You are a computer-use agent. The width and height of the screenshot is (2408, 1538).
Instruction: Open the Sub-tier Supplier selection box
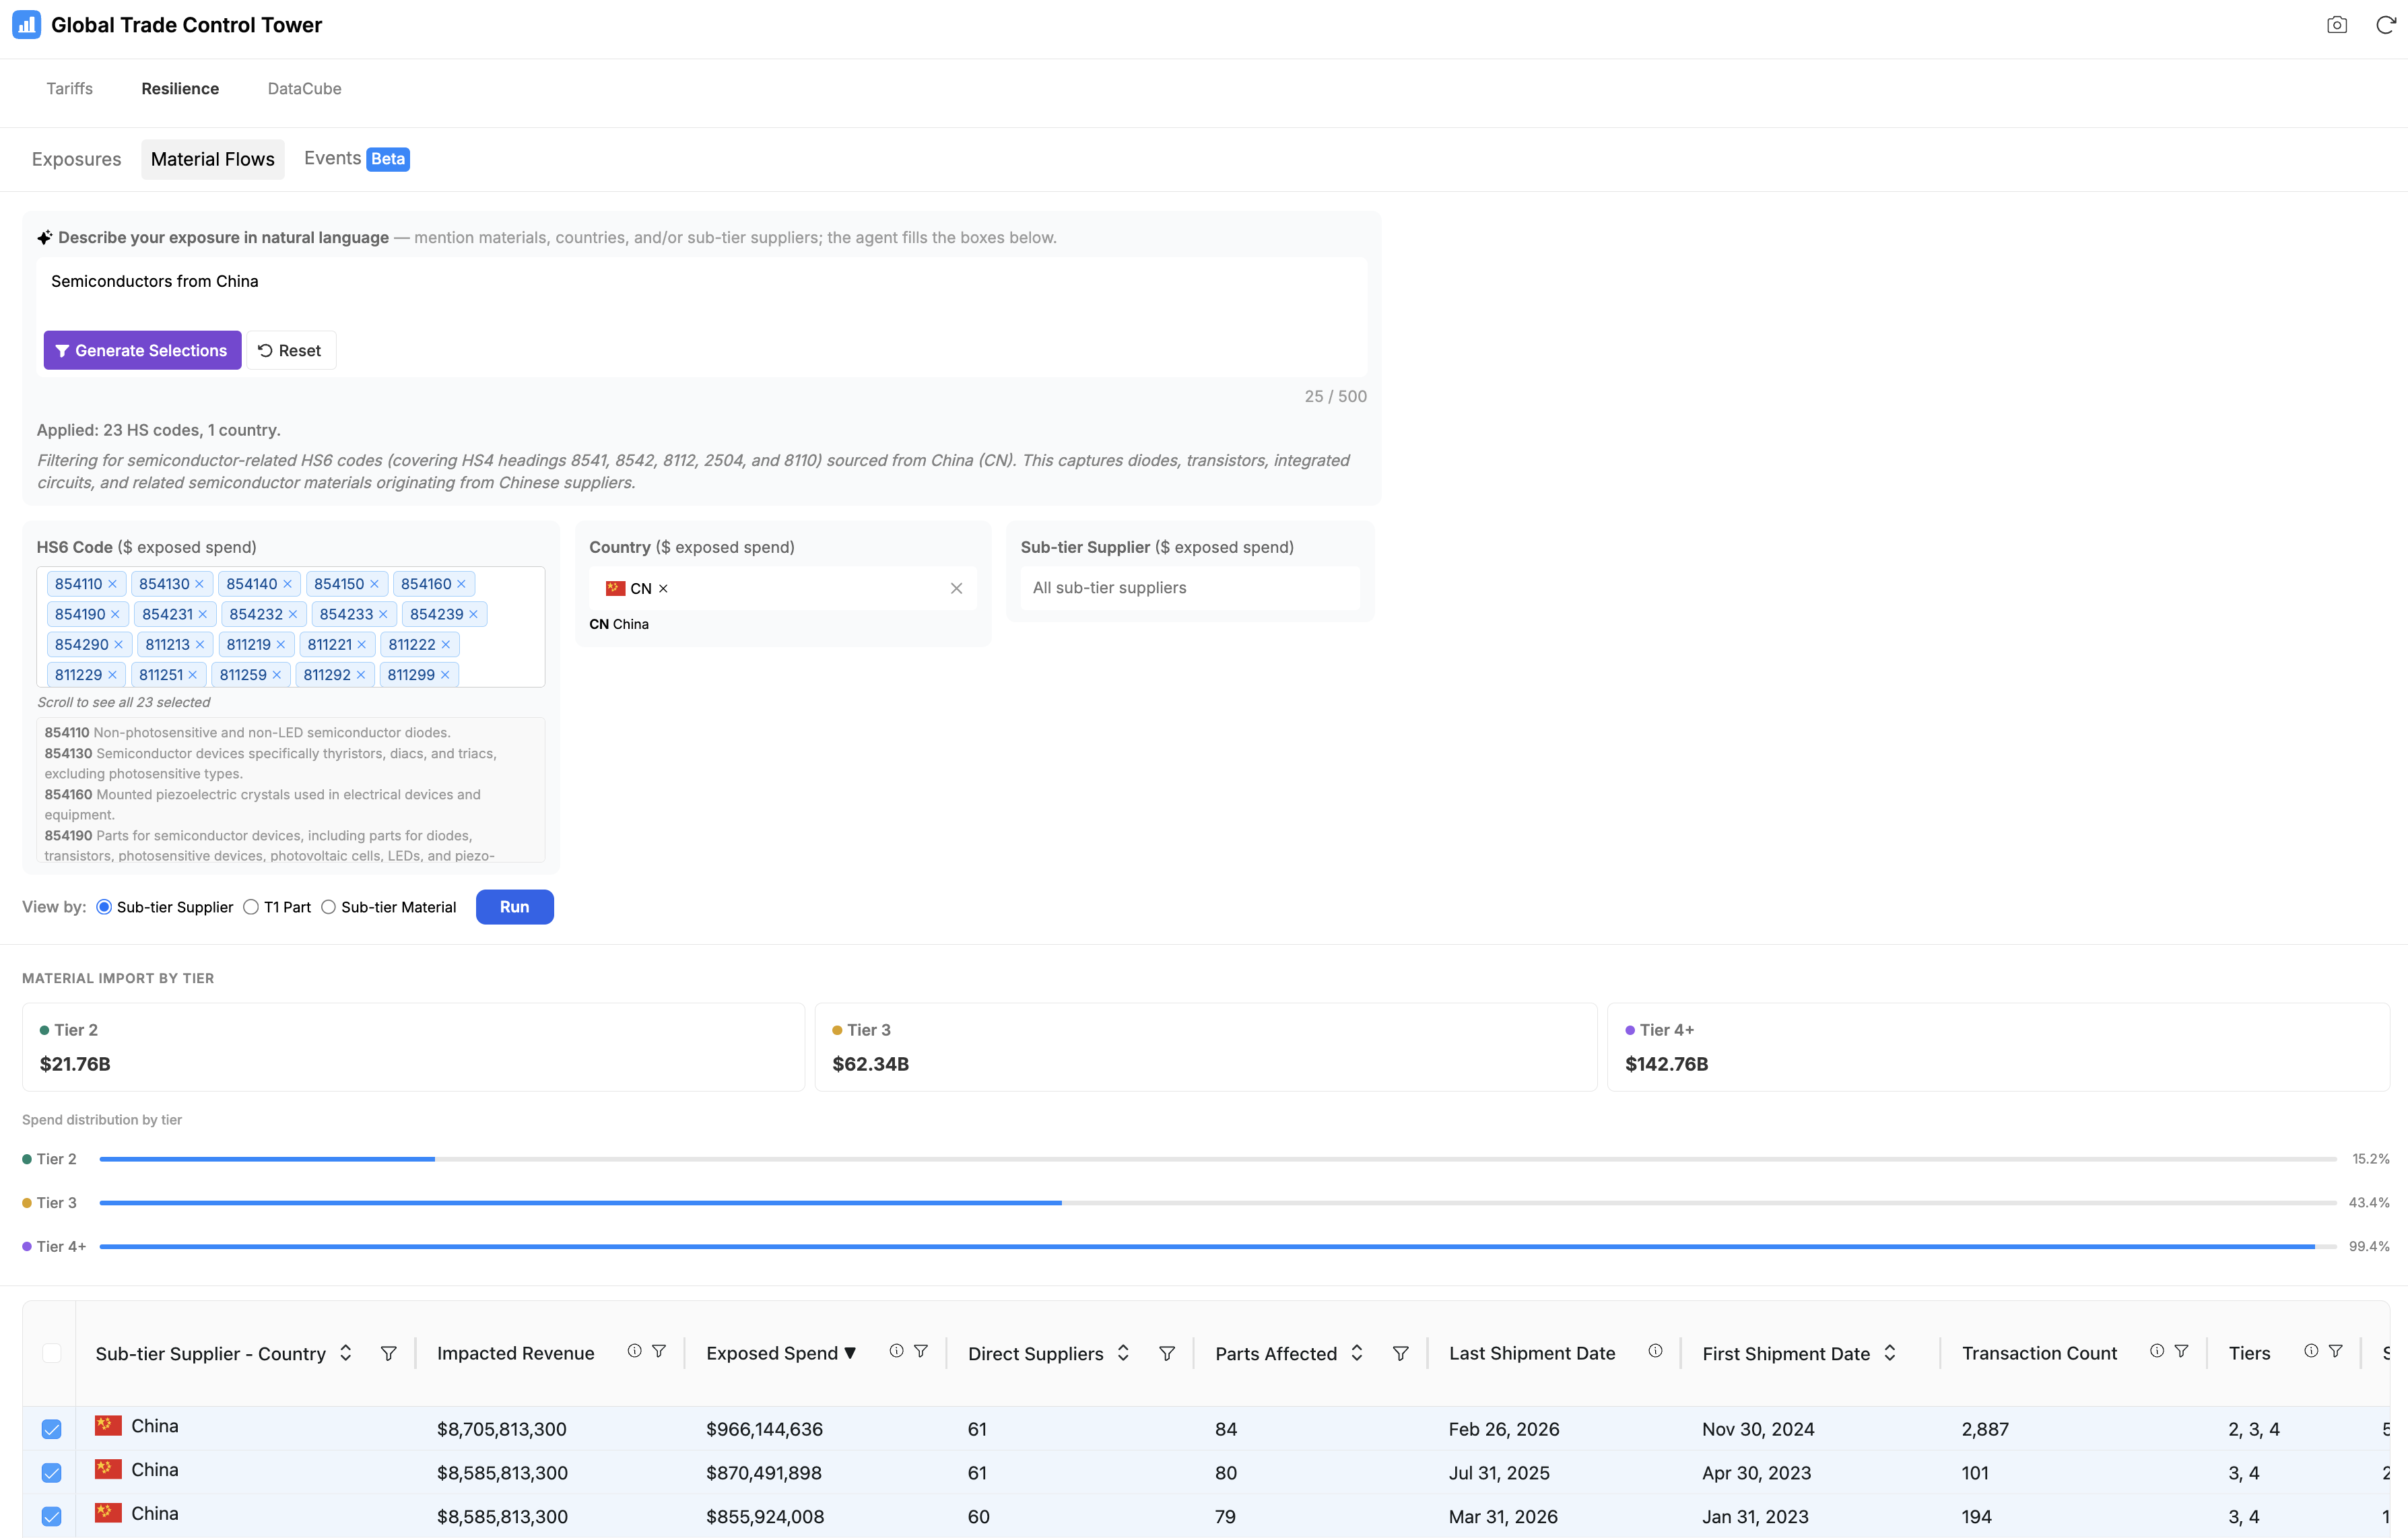click(x=1189, y=588)
